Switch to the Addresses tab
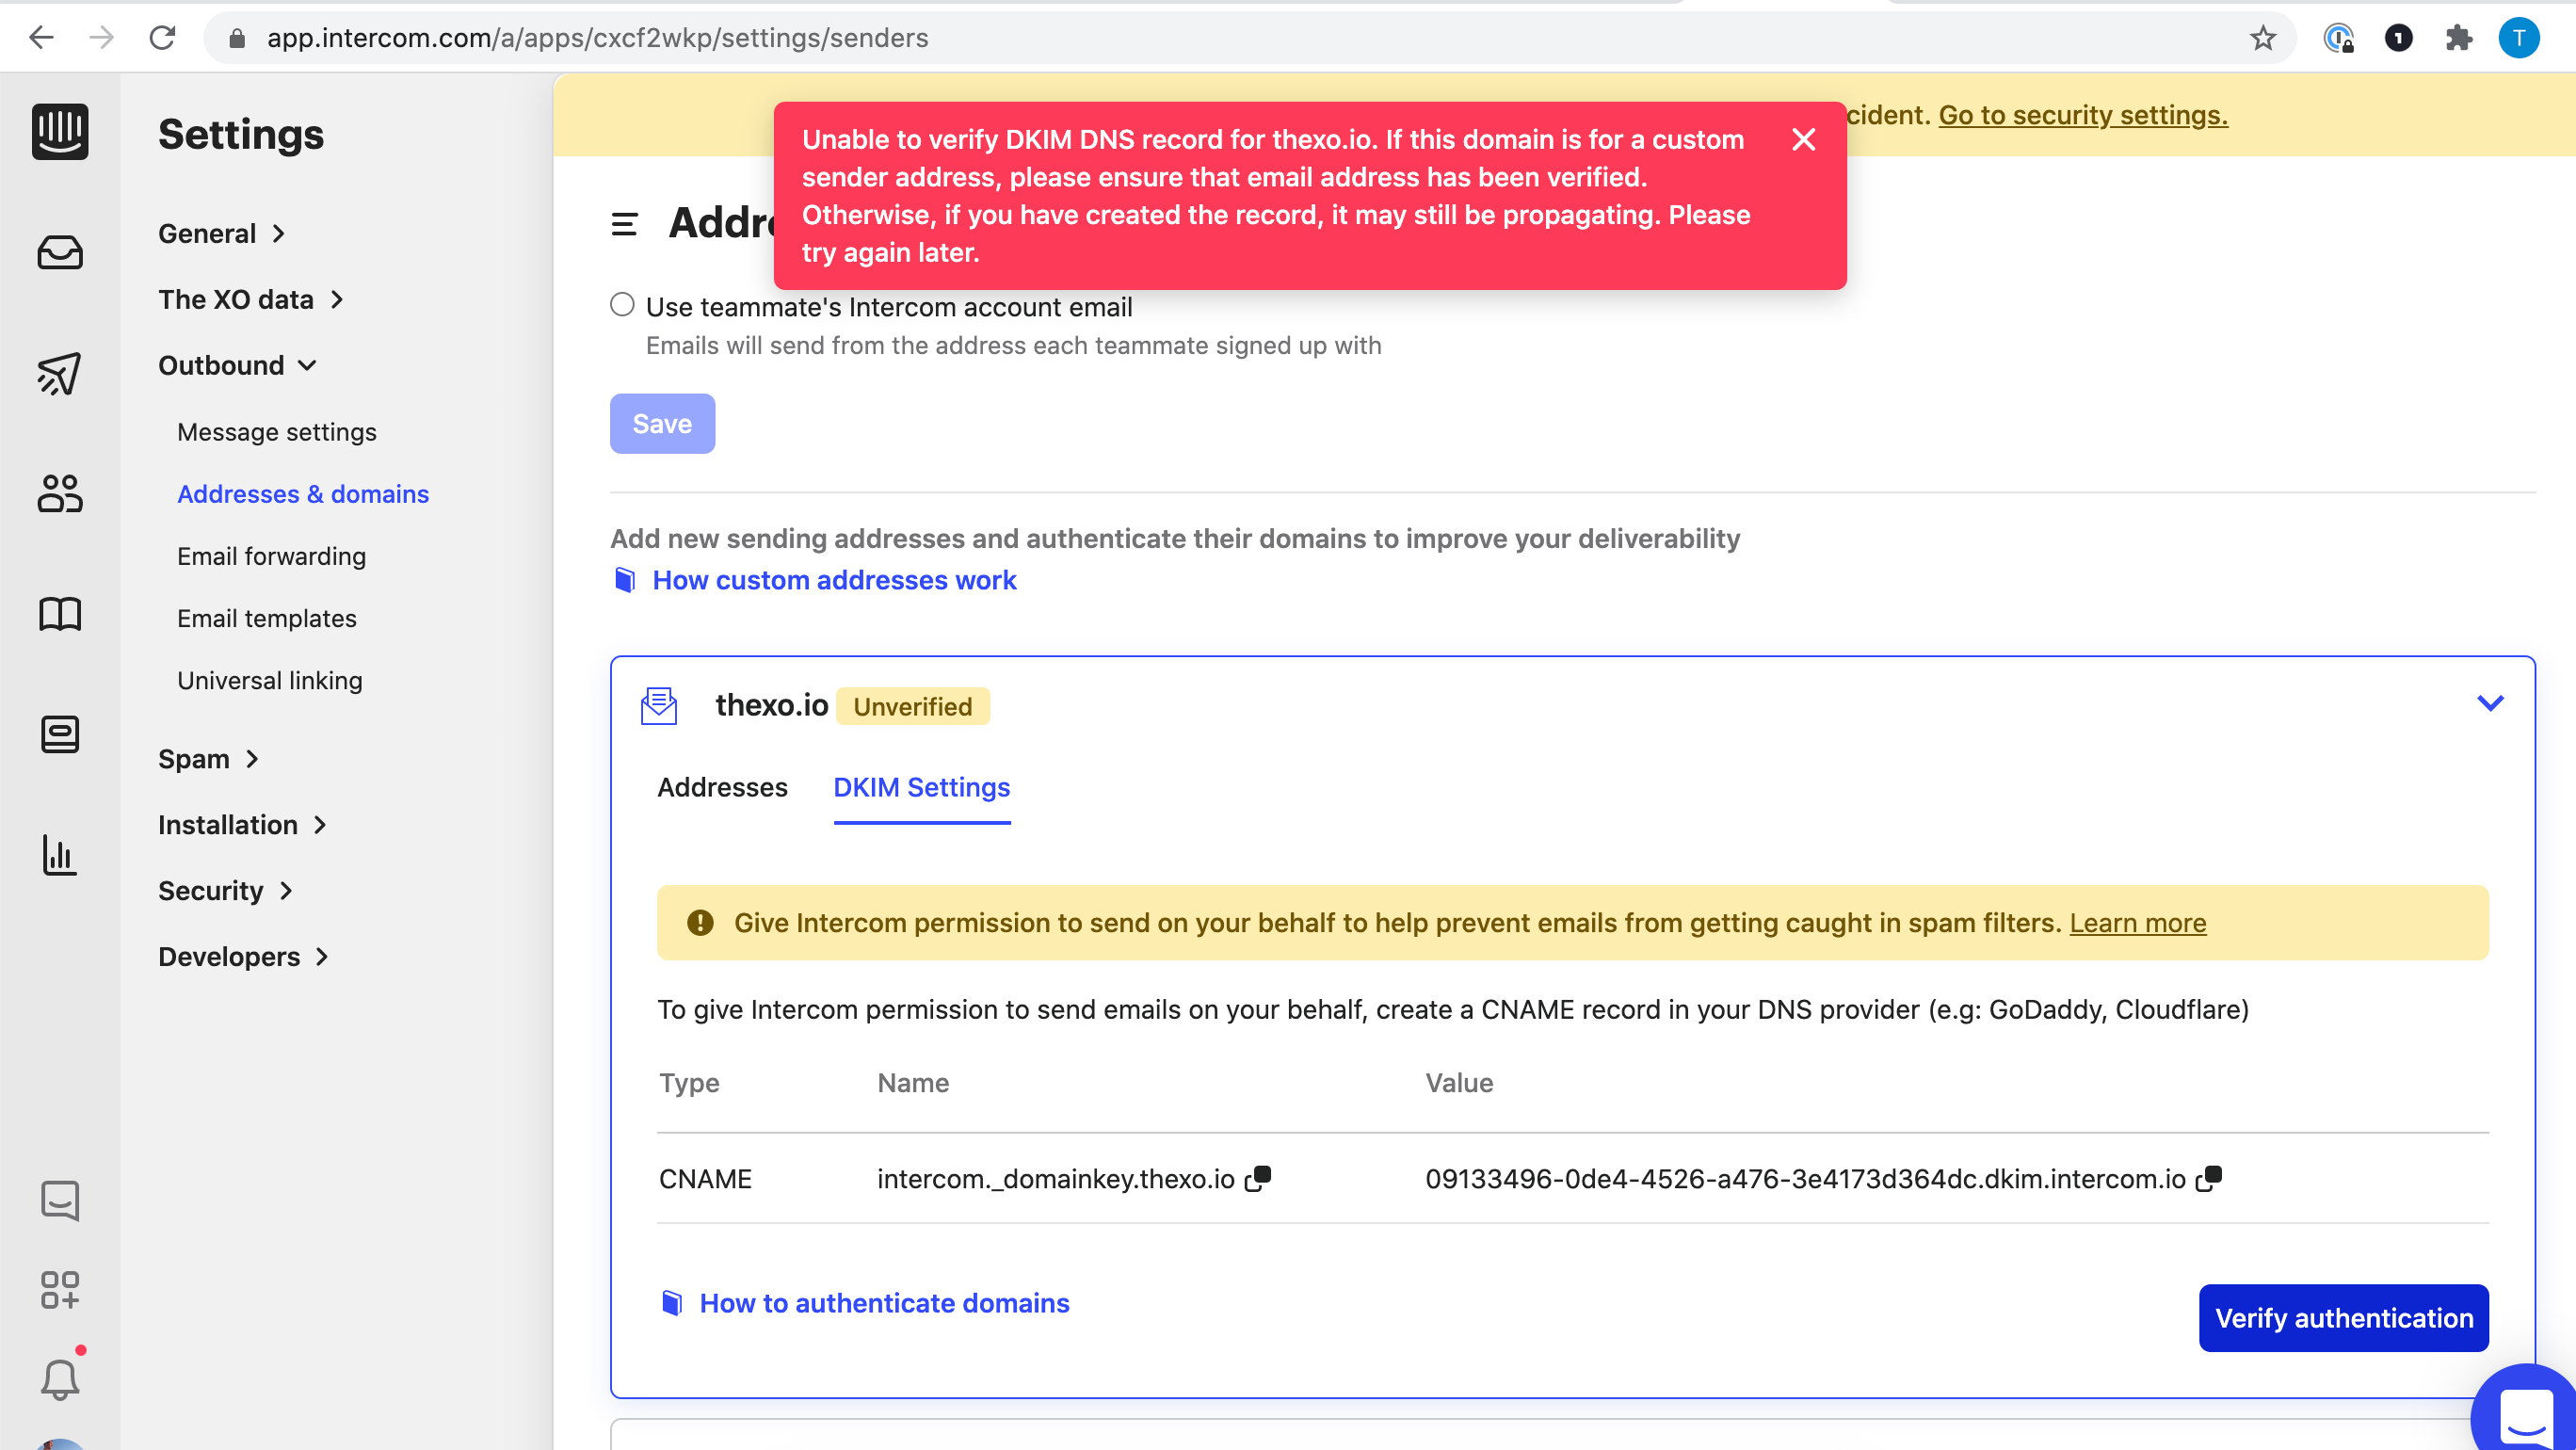2576x1450 pixels. [x=722, y=787]
